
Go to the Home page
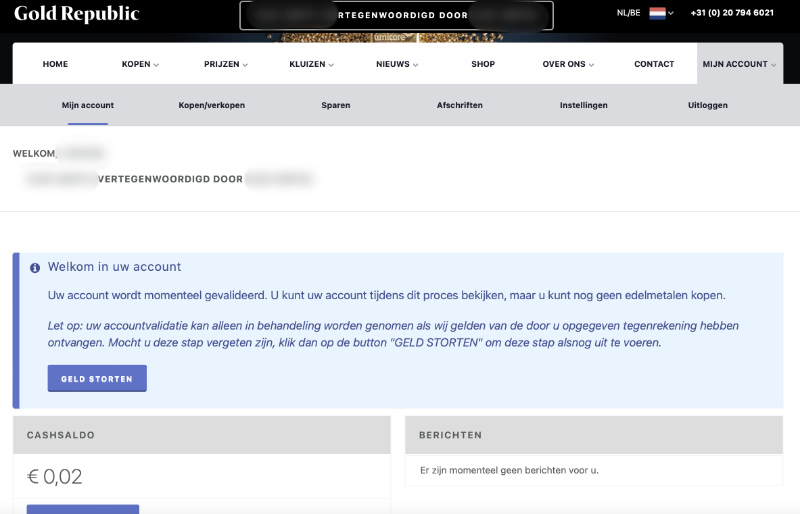[x=55, y=64]
